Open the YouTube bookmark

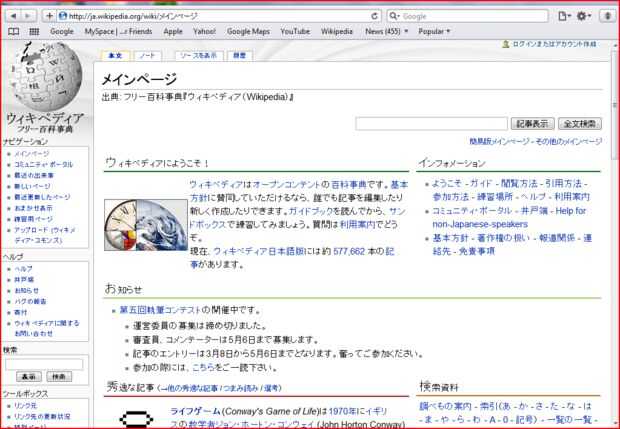[295, 31]
